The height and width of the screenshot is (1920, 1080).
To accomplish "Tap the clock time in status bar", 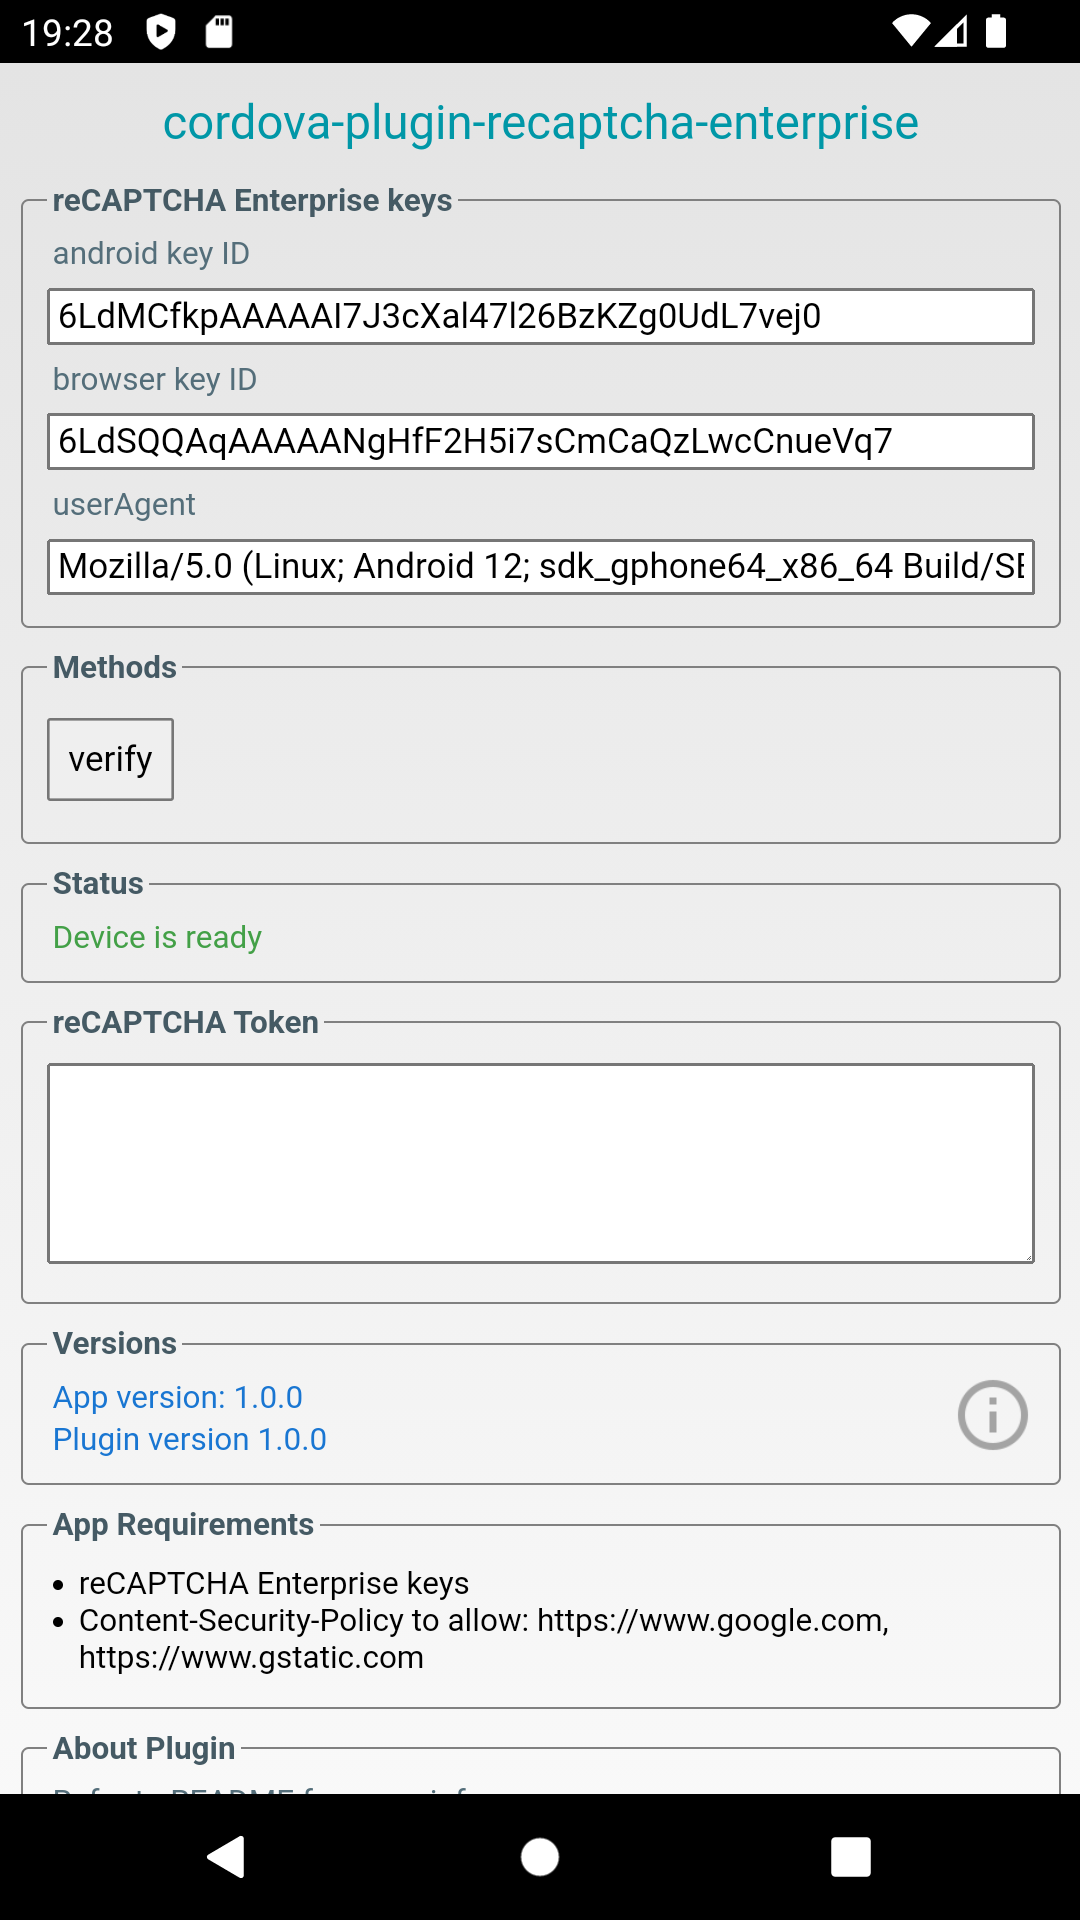I will (68, 33).
